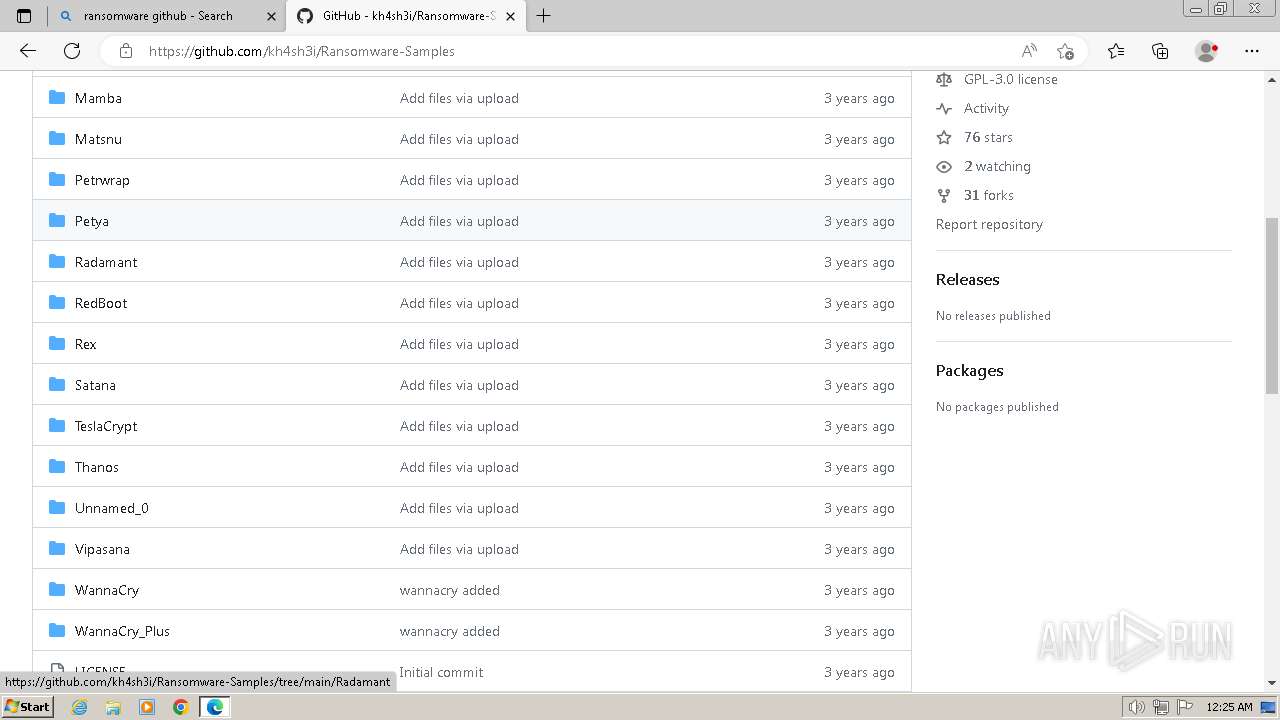View the GPL-3.0 license link
Image resolution: width=1280 pixels, height=720 pixels.
click(1010, 79)
